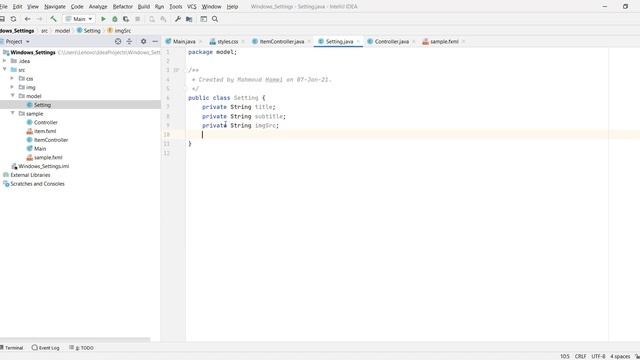The width and height of the screenshot is (640, 360).
Task: Close the Setting.java tab
Action: (x=358, y=42)
